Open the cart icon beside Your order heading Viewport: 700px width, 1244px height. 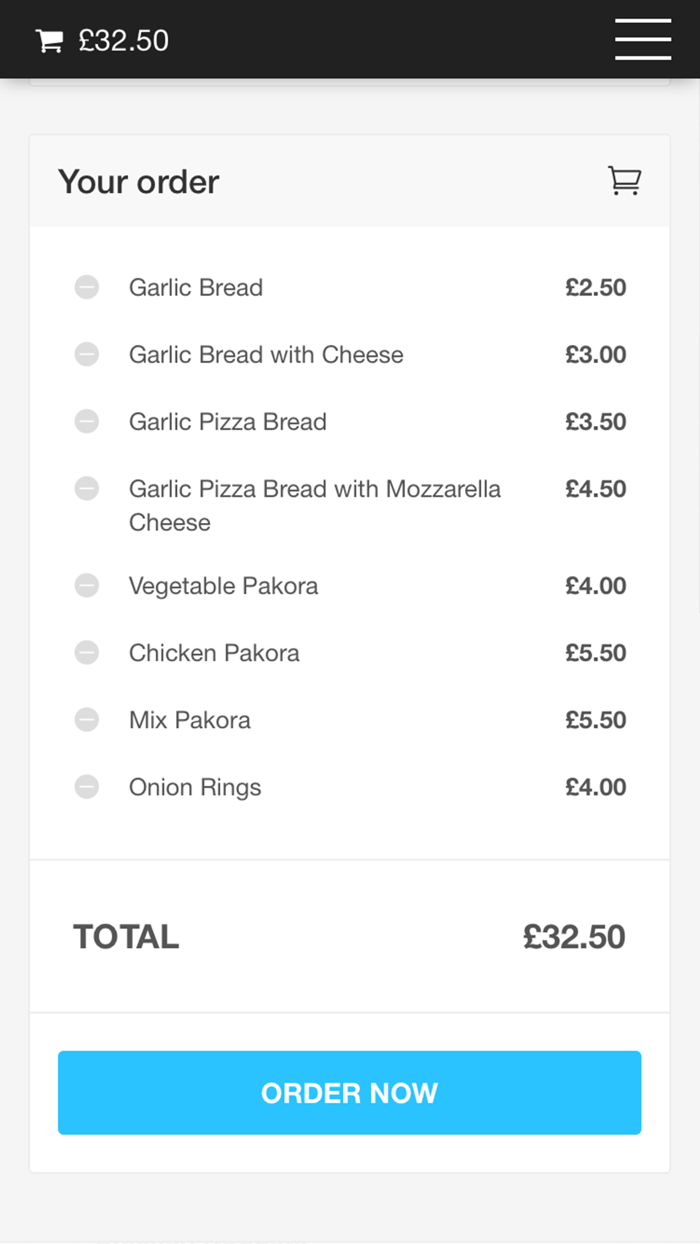(624, 180)
